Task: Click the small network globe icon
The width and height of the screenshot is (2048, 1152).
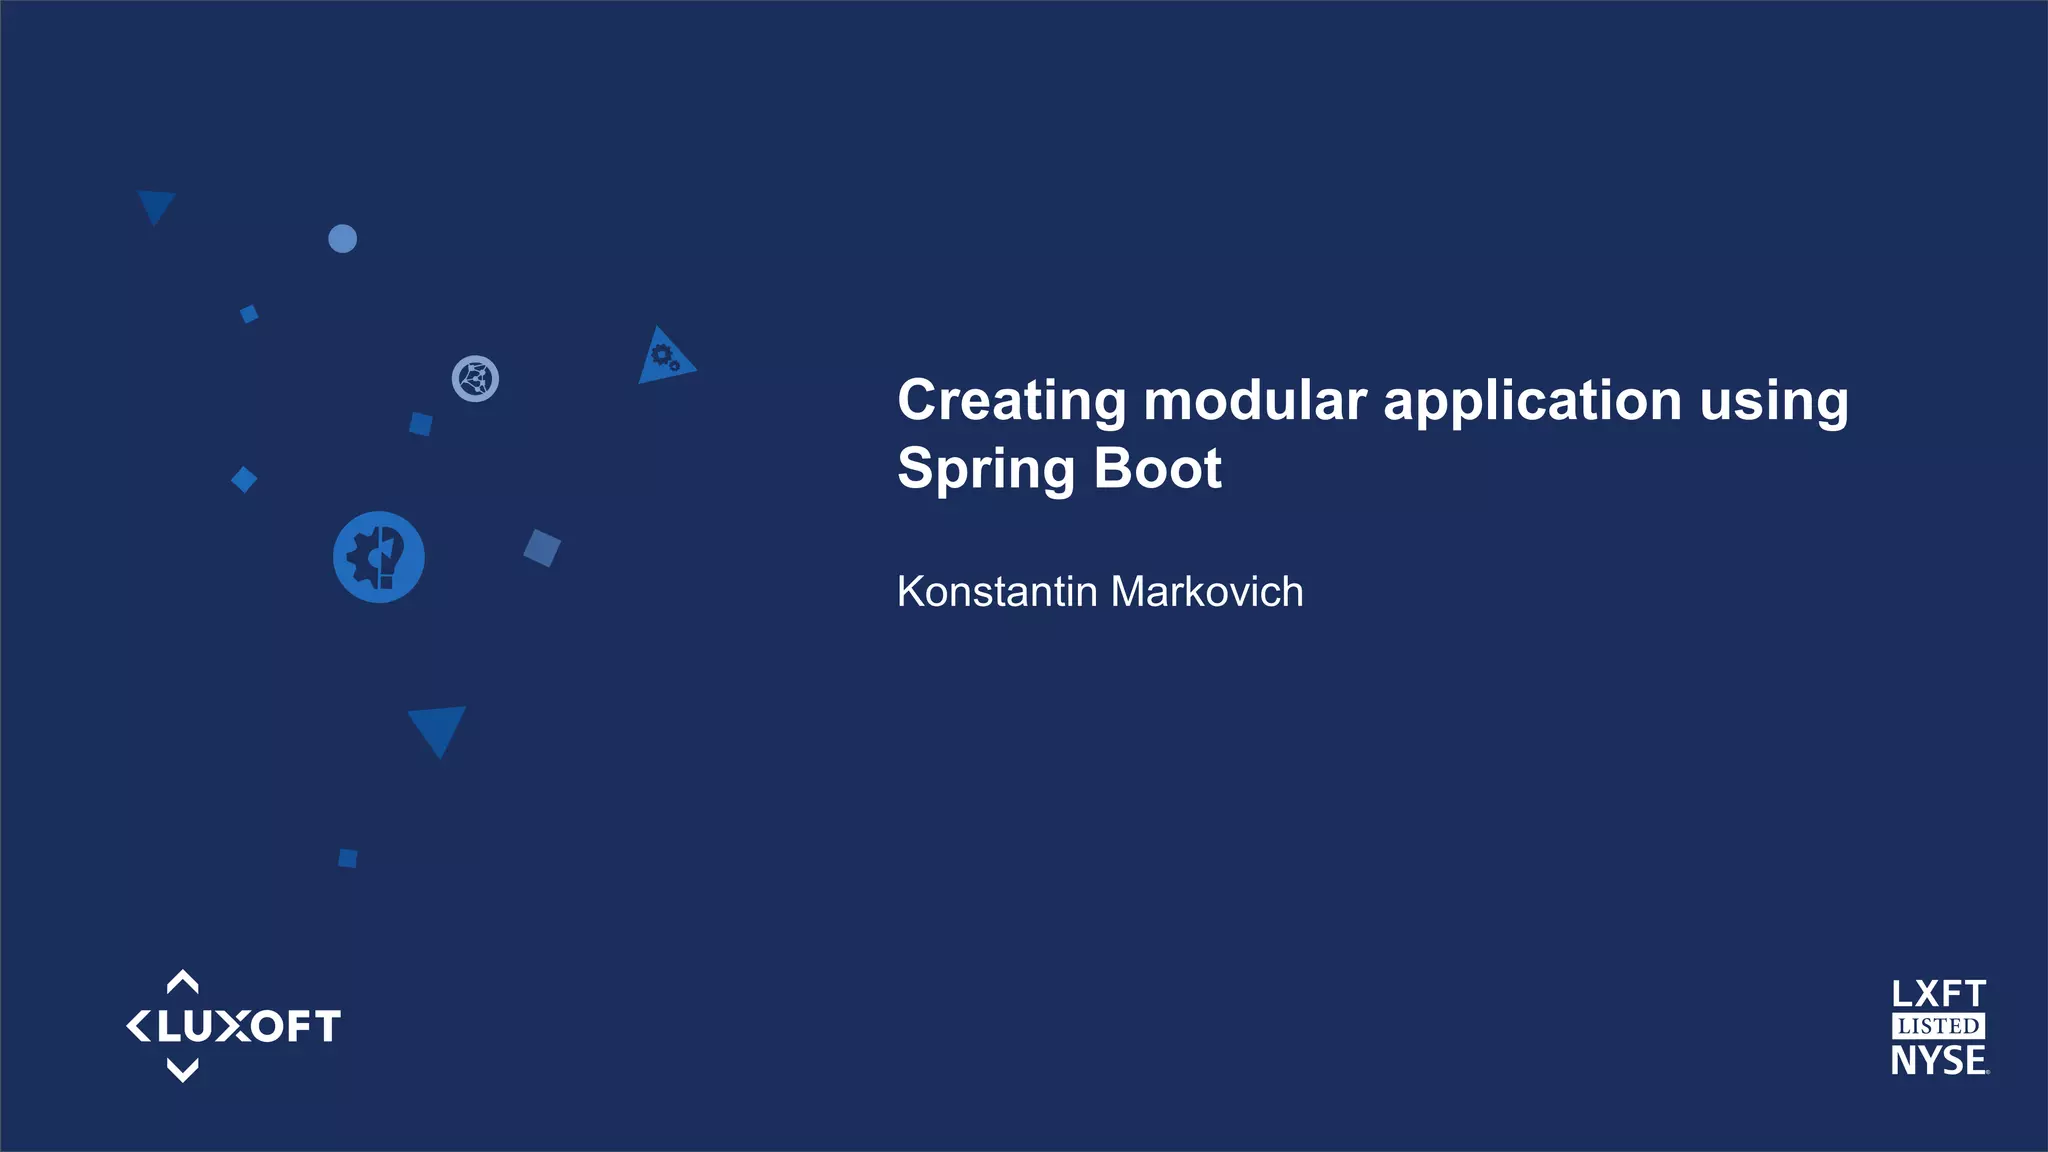Action: [475, 379]
